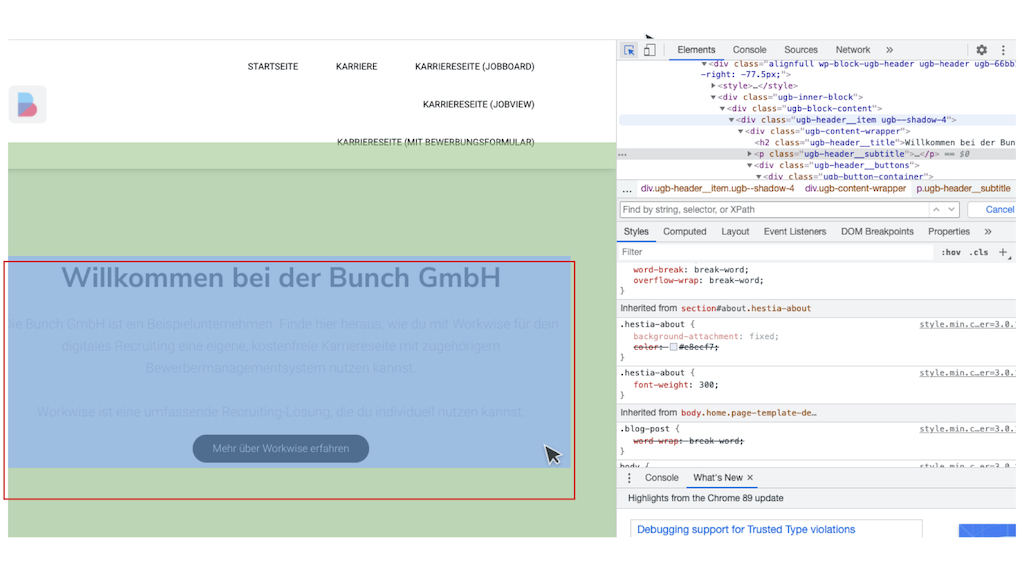Open the Computed pane tab
1024x576 pixels.
pos(684,232)
